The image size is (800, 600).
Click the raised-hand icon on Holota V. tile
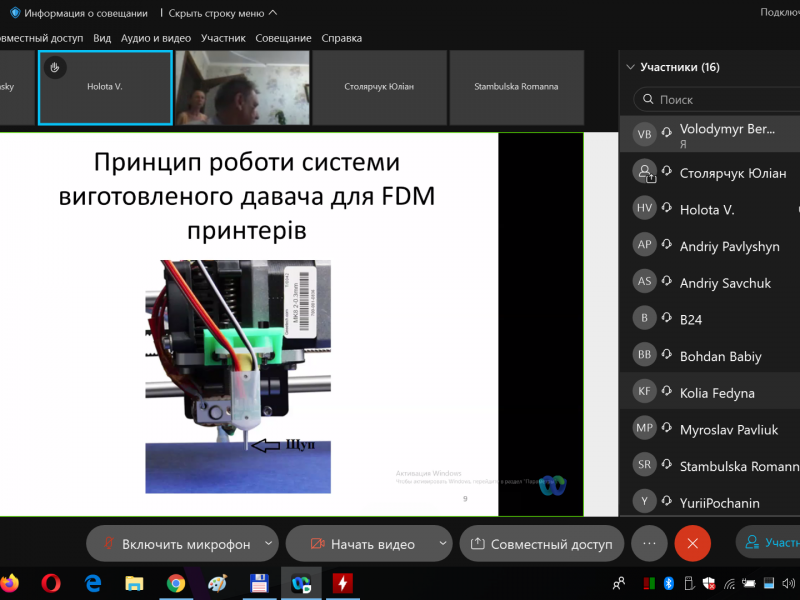click(x=56, y=68)
